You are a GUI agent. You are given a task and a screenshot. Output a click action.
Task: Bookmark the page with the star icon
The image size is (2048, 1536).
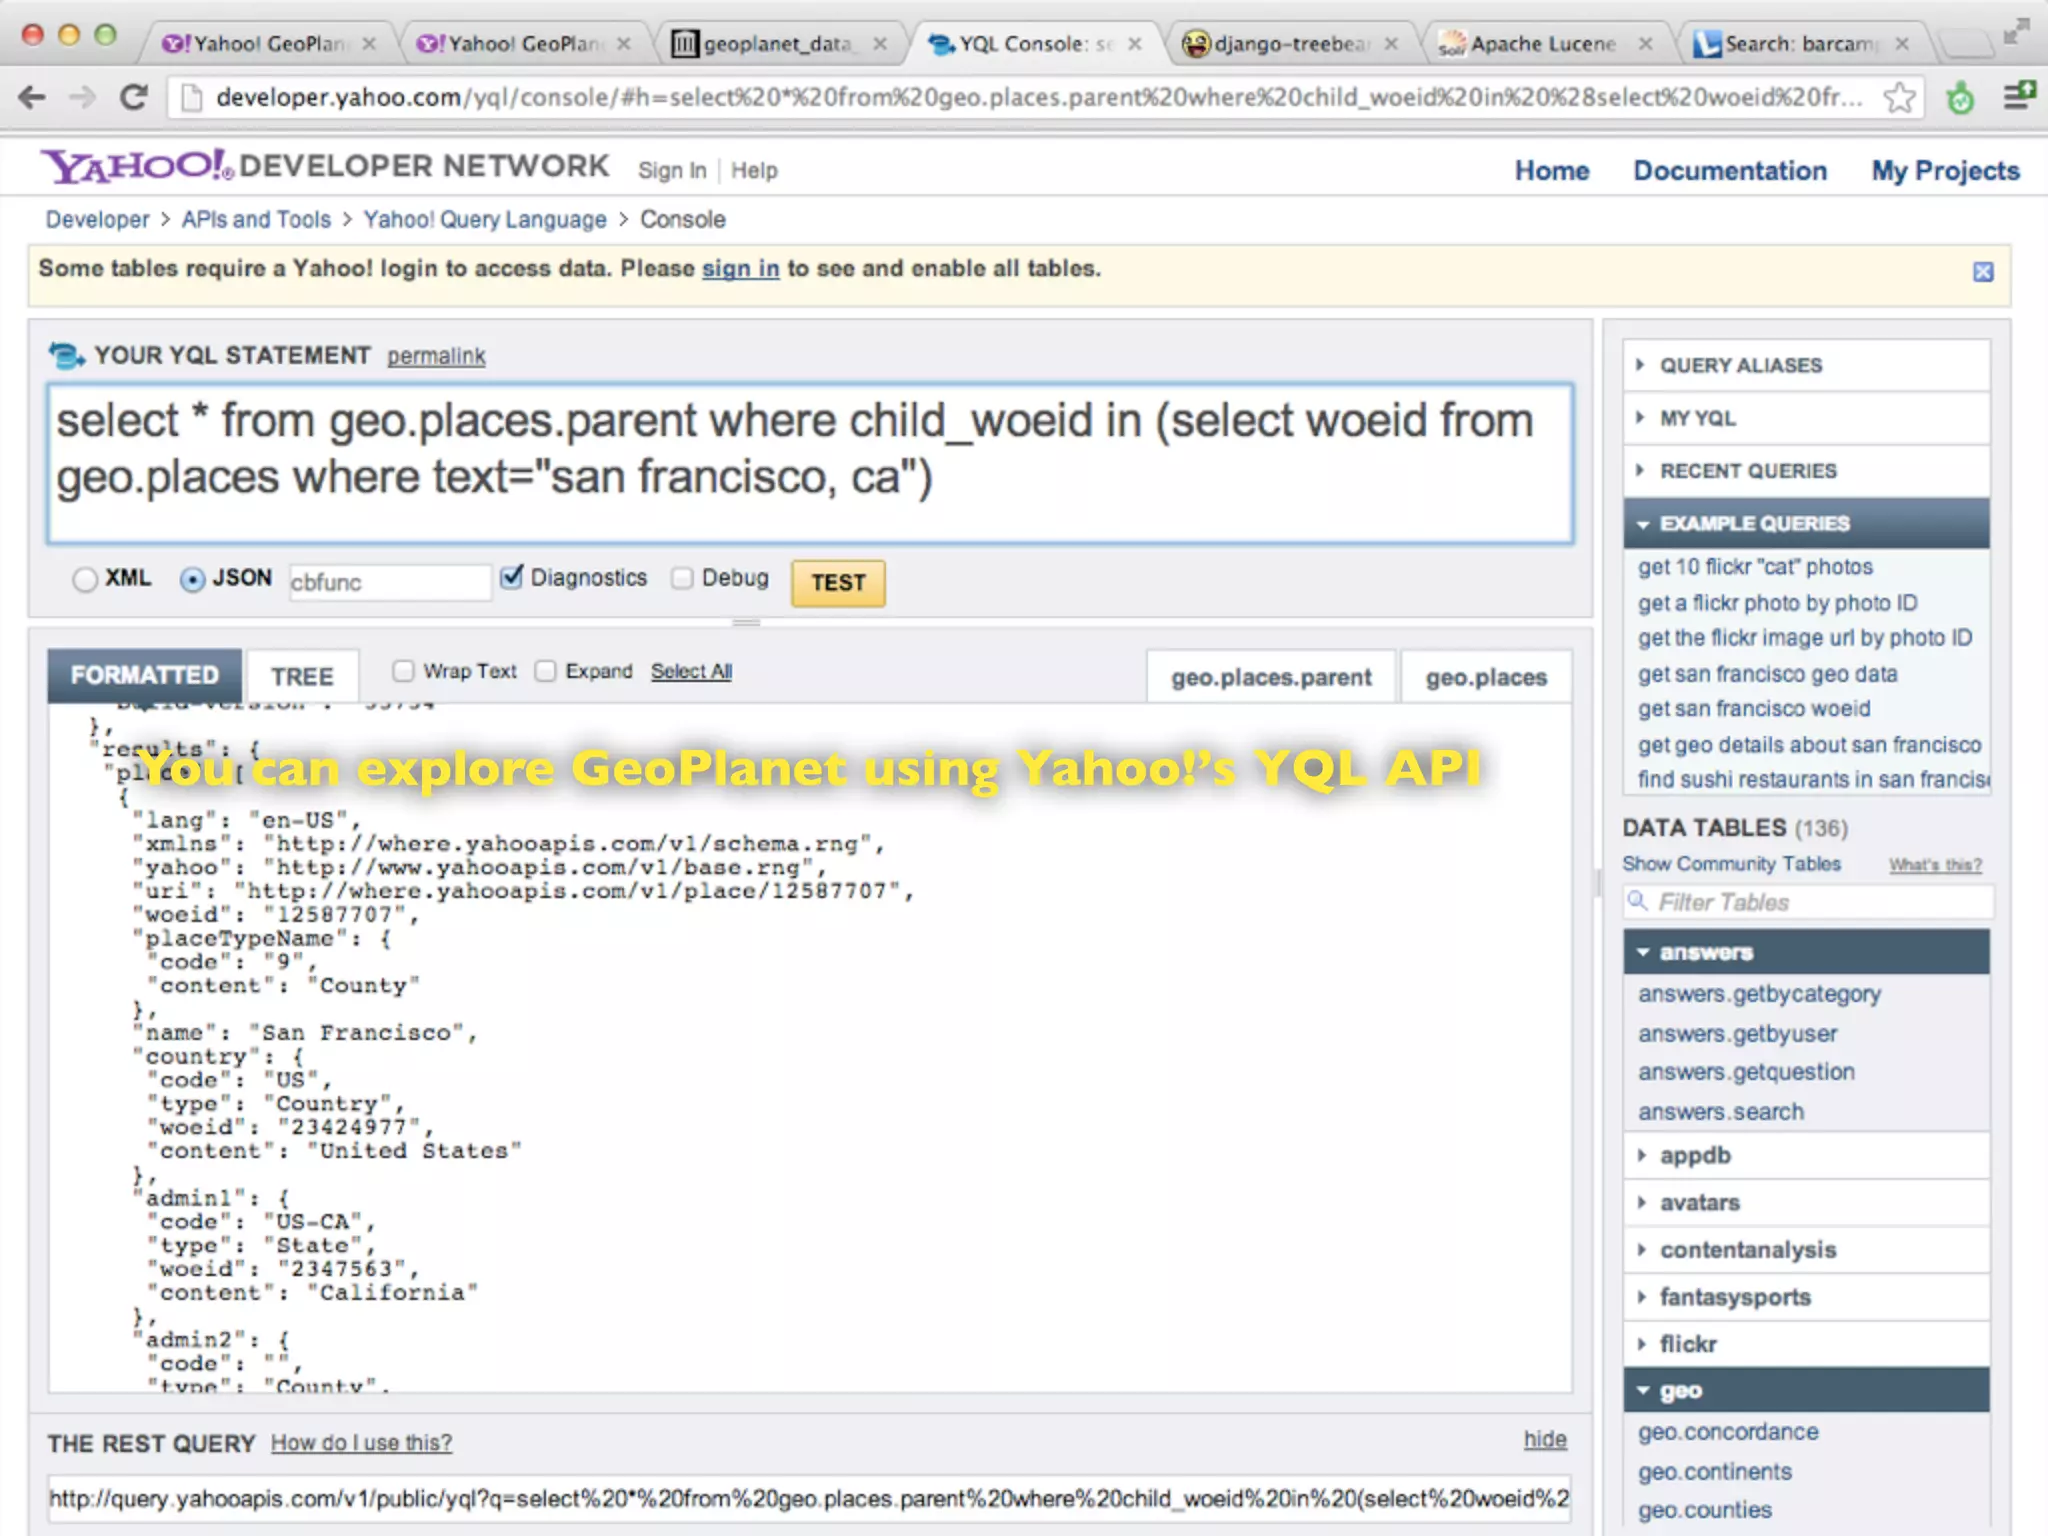tap(1898, 98)
